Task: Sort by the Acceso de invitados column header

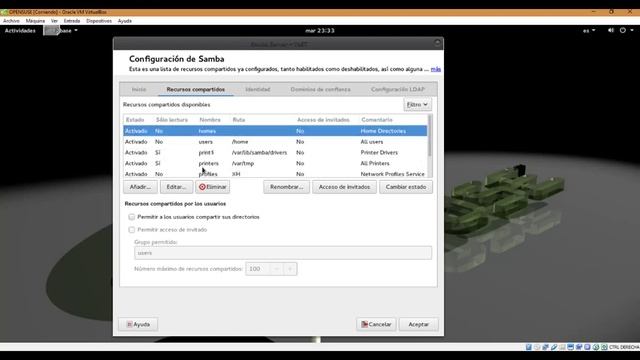Action: [323, 120]
